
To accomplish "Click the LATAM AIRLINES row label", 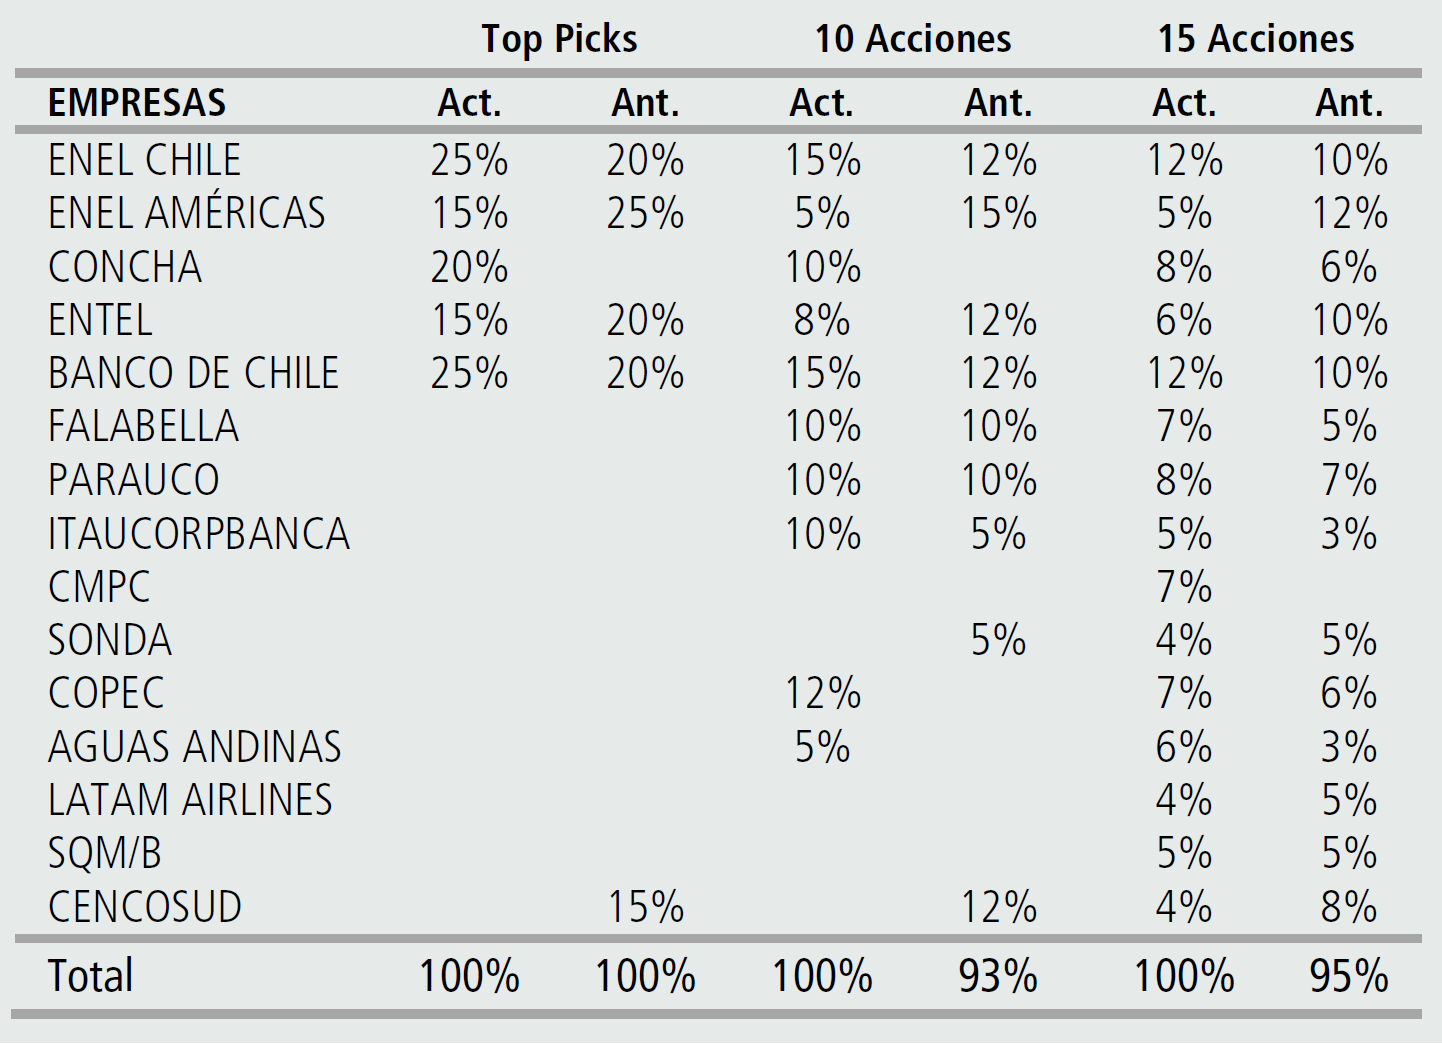I will pyautogui.click(x=190, y=800).
